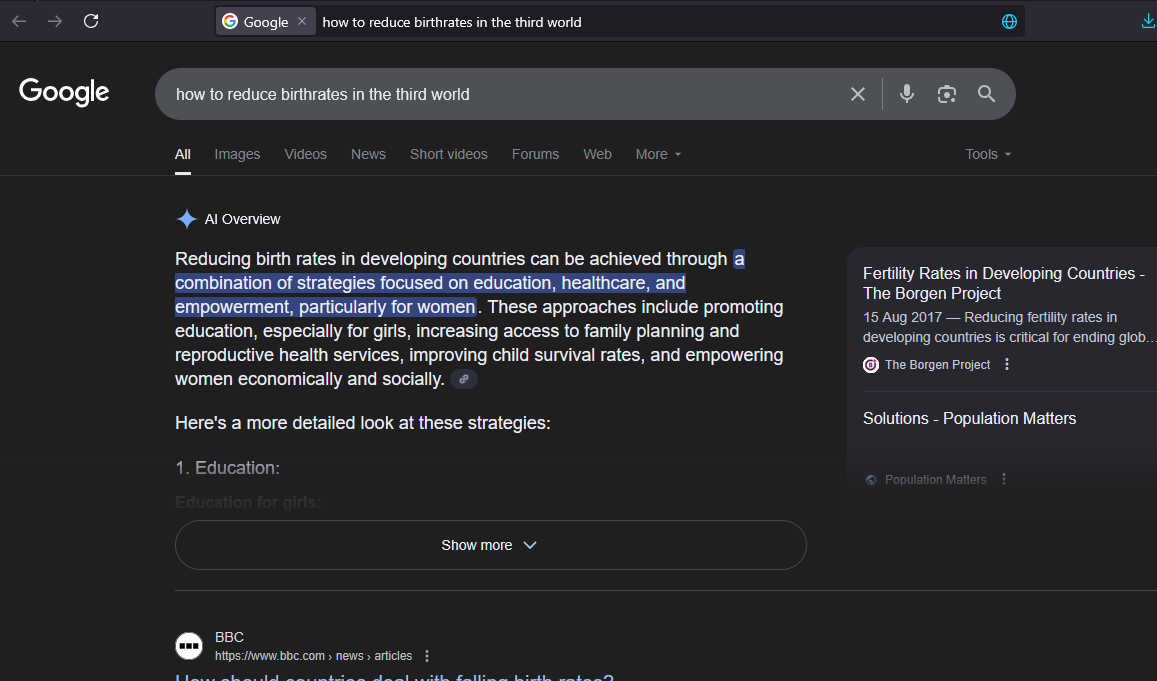Open the source link chip after overview paragraph
Image resolution: width=1157 pixels, height=681 pixels.
click(463, 379)
